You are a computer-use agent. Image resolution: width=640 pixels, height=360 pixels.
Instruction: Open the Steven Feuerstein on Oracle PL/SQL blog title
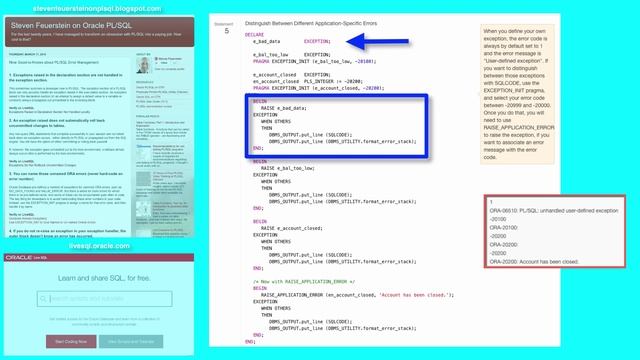click(x=71, y=25)
